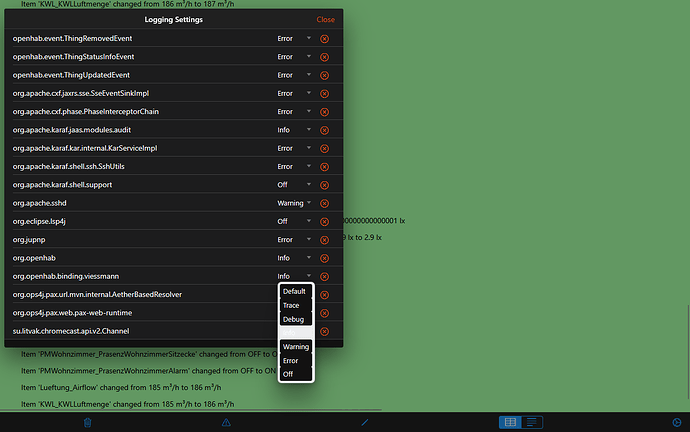This screenshot has height=432, width=690.
Task: Remove the su.litvak.chromecast Channel logger
Action: pyautogui.click(x=324, y=331)
